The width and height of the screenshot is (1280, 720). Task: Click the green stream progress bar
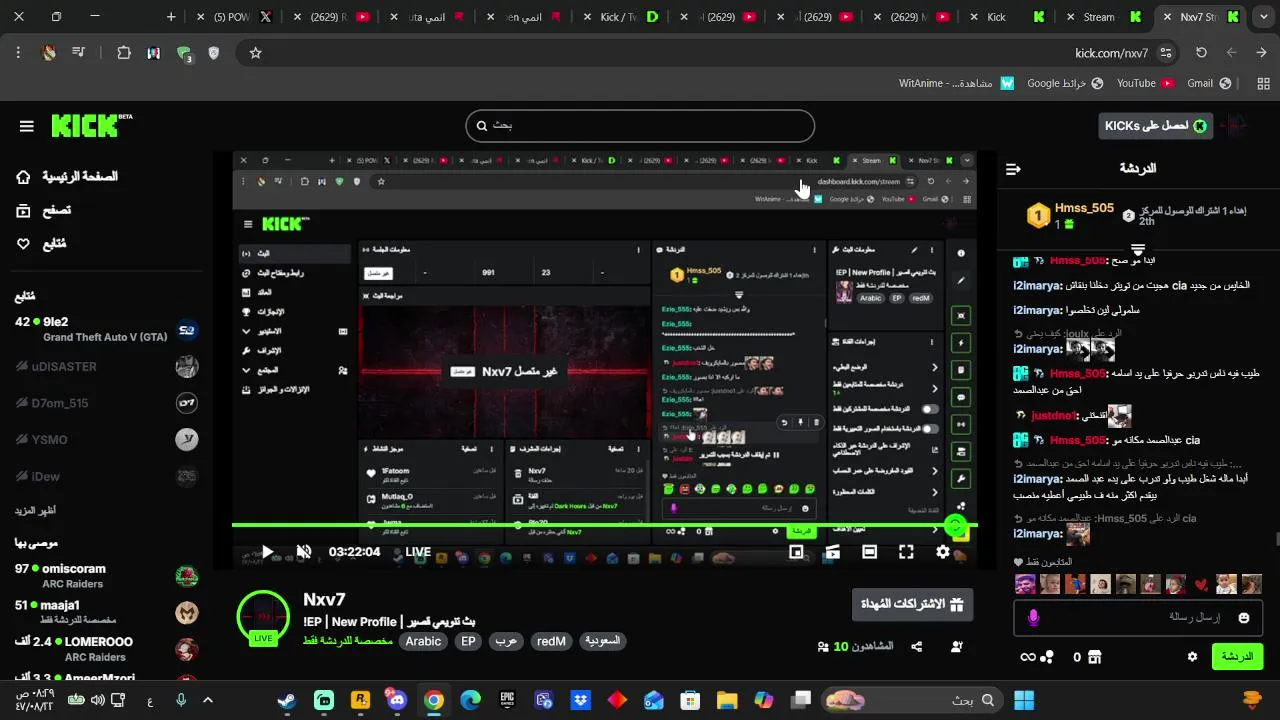pyautogui.click(x=605, y=525)
